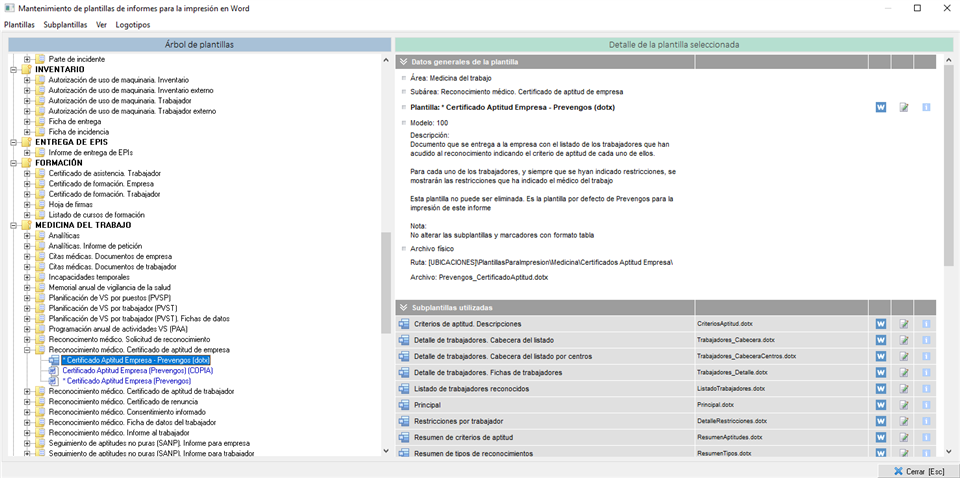Image resolution: width=960 pixels, height=478 pixels.
Task: Click edit icon in Trabajadores_Cabecera.dotx row
Action: click(x=904, y=340)
